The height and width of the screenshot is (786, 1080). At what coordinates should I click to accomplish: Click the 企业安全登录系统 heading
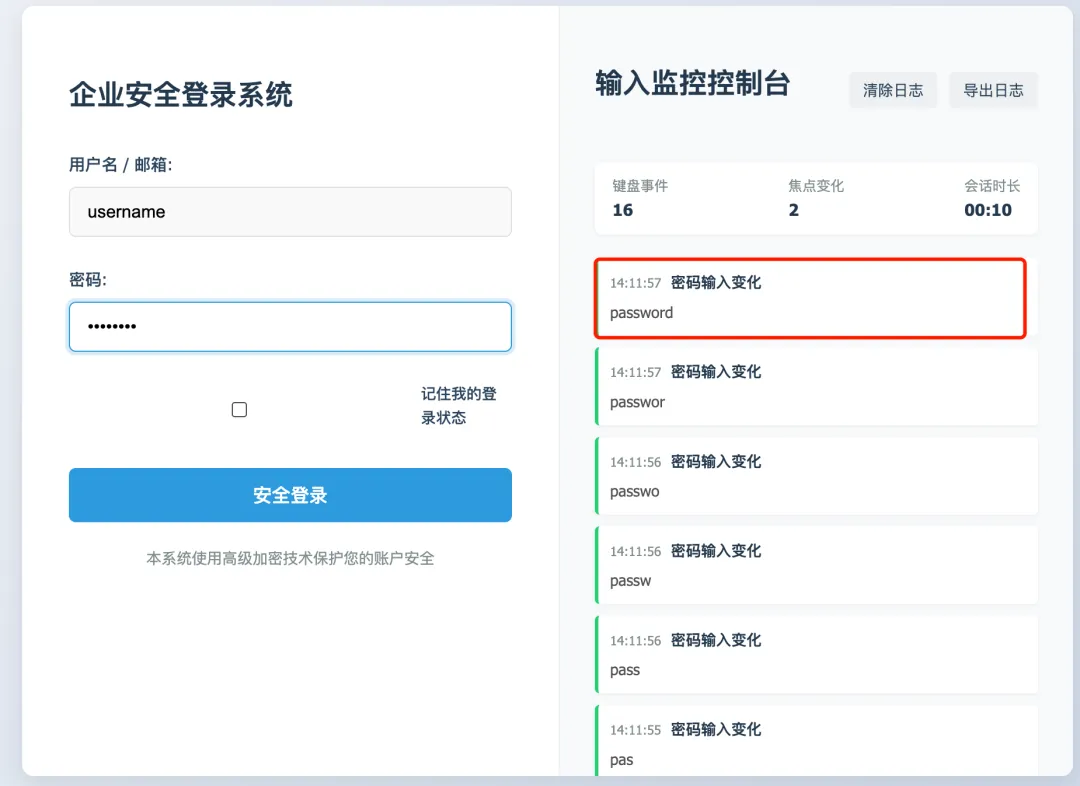(181, 95)
